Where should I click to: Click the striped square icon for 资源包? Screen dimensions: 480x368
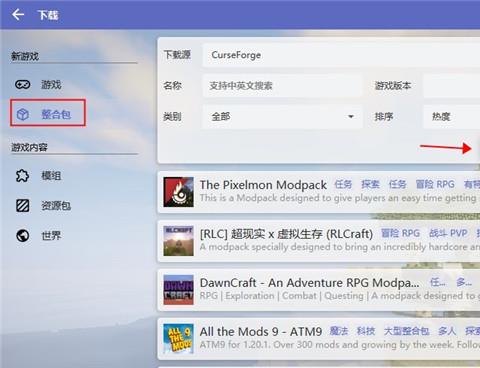[23, 206]
